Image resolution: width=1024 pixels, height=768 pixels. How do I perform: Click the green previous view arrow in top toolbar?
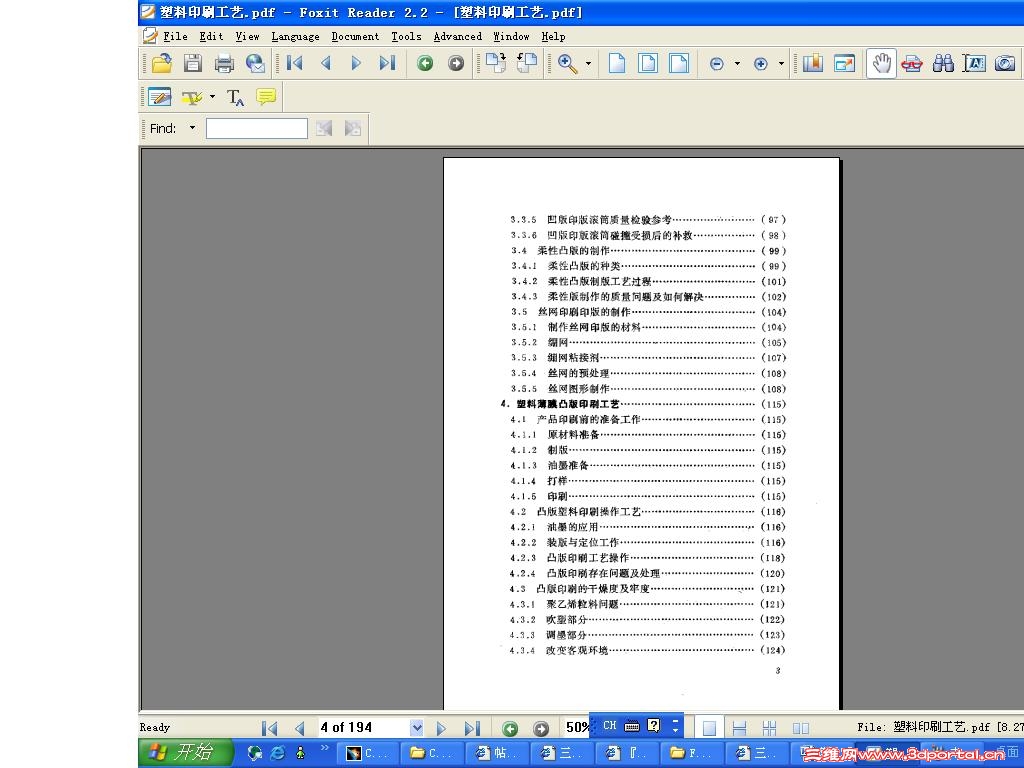coord(425,63)
